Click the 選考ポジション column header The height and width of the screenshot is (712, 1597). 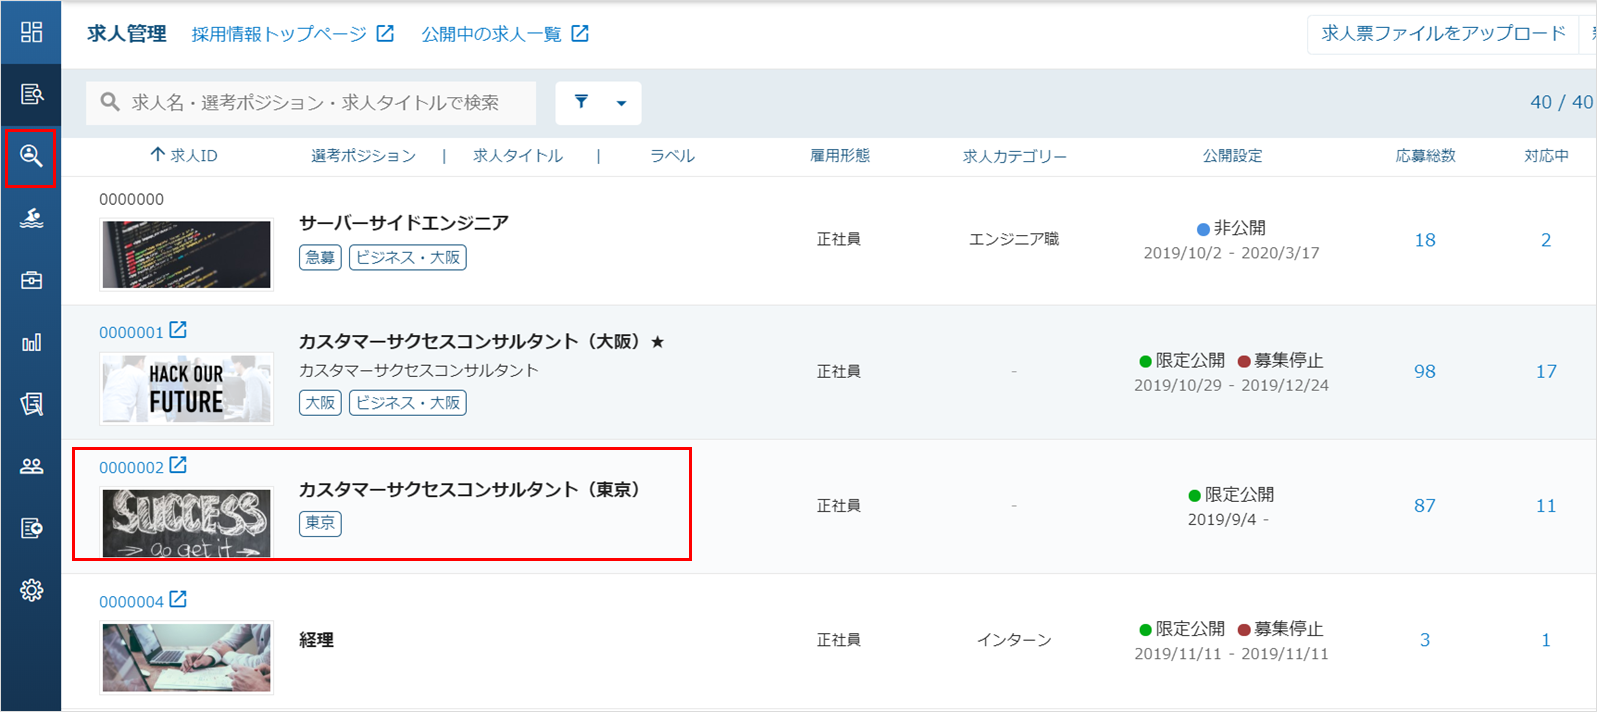(x=363, y=155)
